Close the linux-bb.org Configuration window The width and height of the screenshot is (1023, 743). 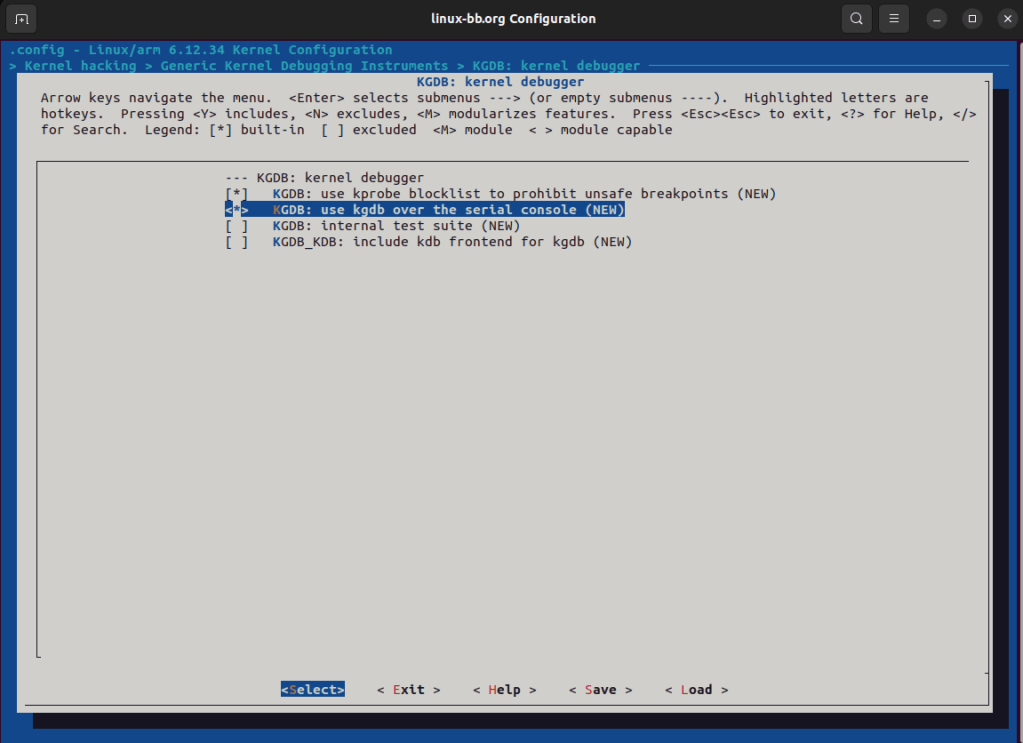tap(1004, 18)
